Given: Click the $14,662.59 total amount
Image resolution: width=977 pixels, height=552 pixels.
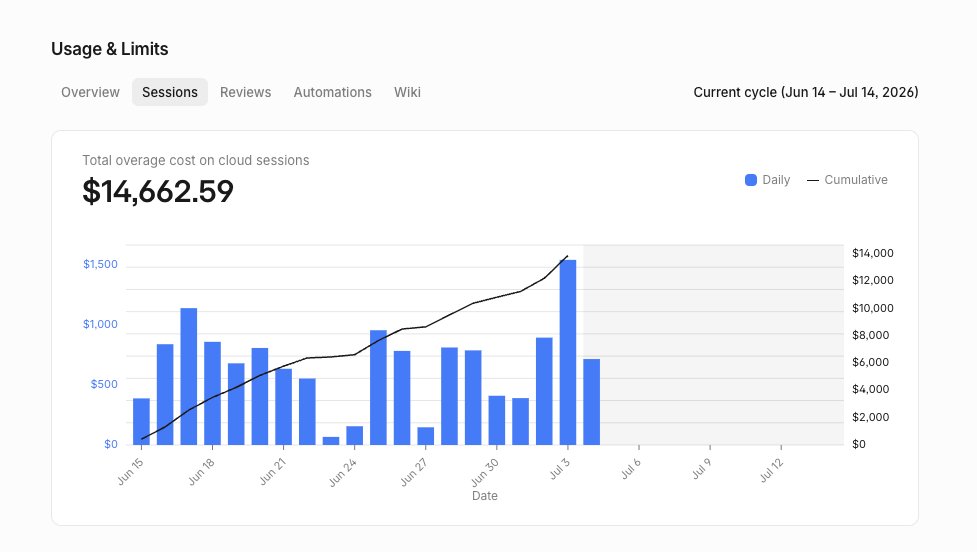Looking at the screenshot, I should tap(158, 191).
